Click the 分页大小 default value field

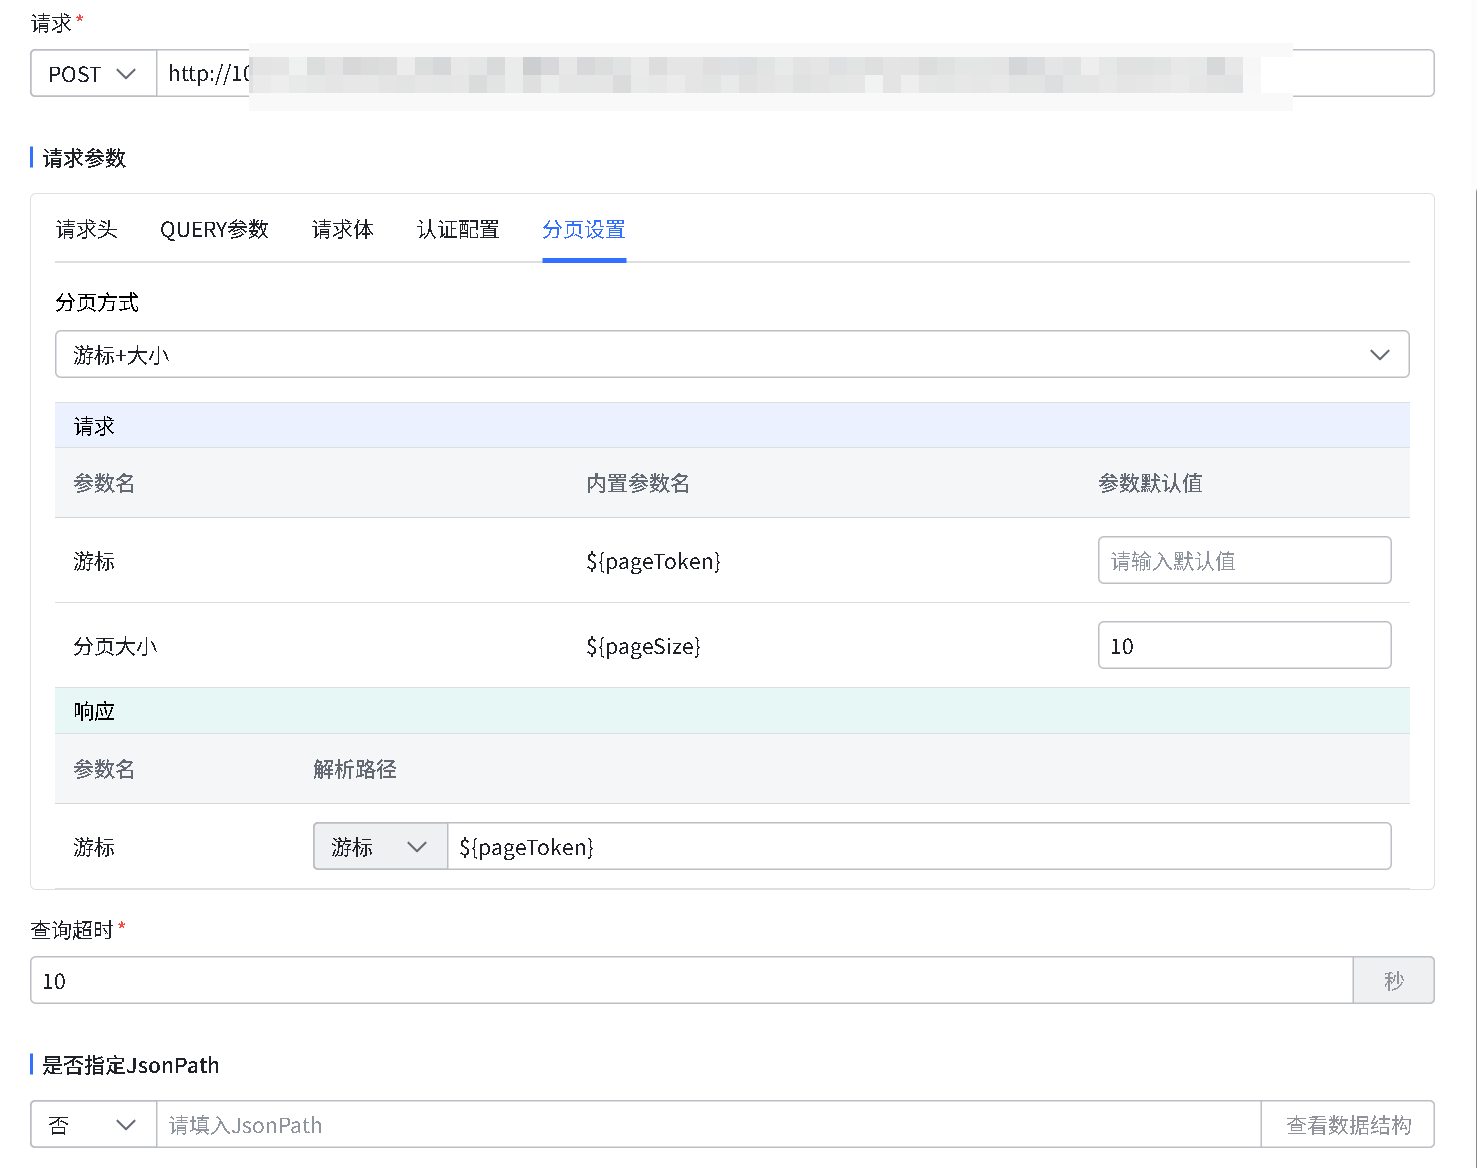pos(1244,646)
